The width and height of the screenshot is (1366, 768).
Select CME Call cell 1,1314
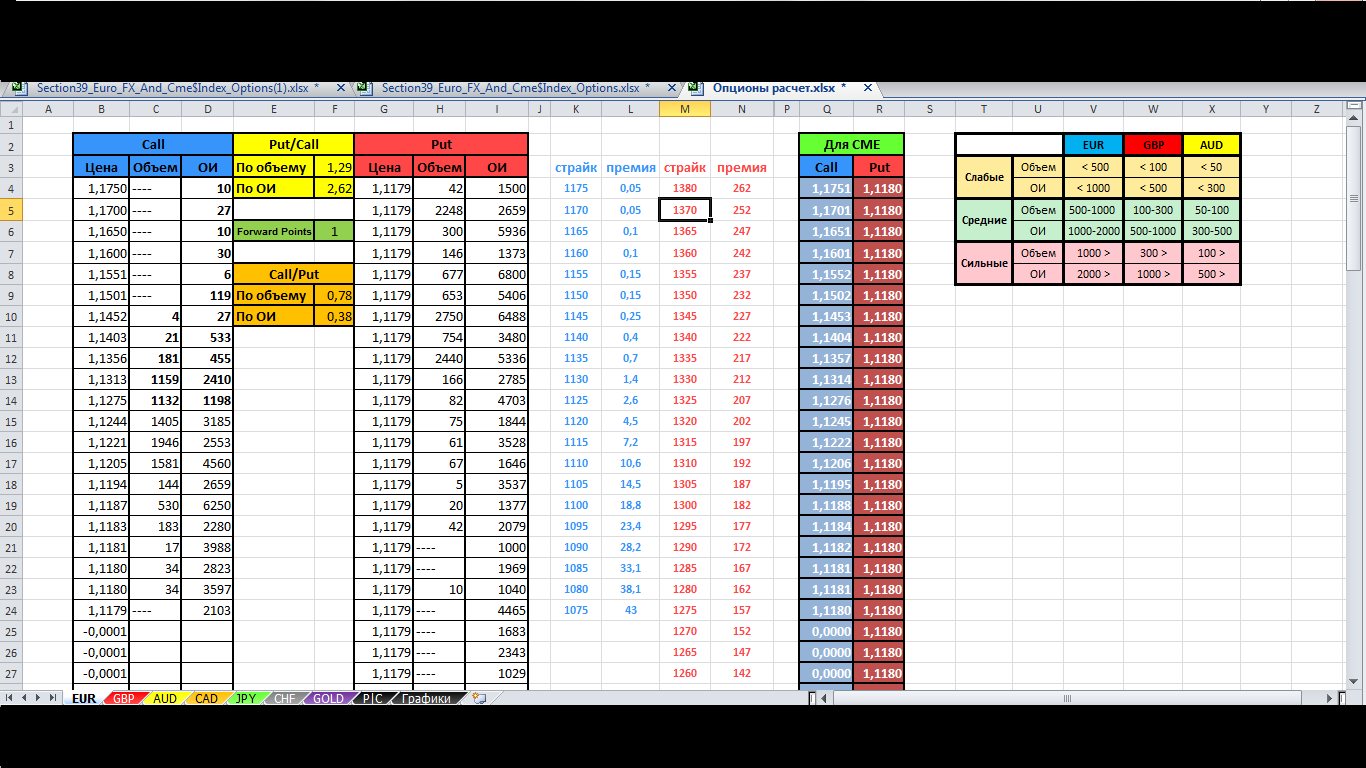827,379
